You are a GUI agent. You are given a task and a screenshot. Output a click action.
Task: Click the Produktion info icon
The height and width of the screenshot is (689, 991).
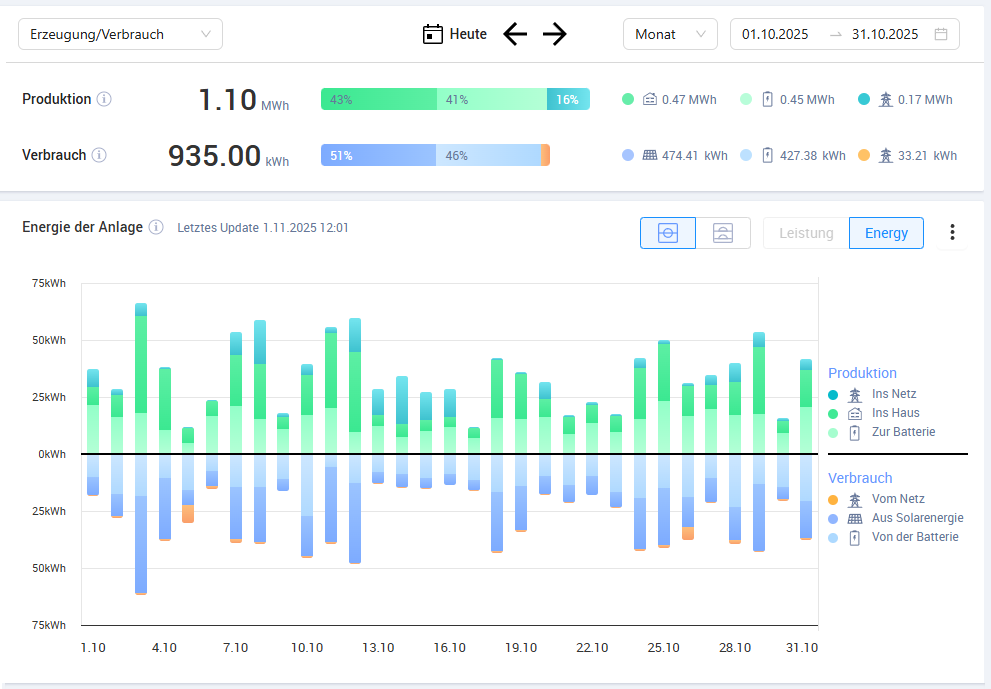point(104,99)
